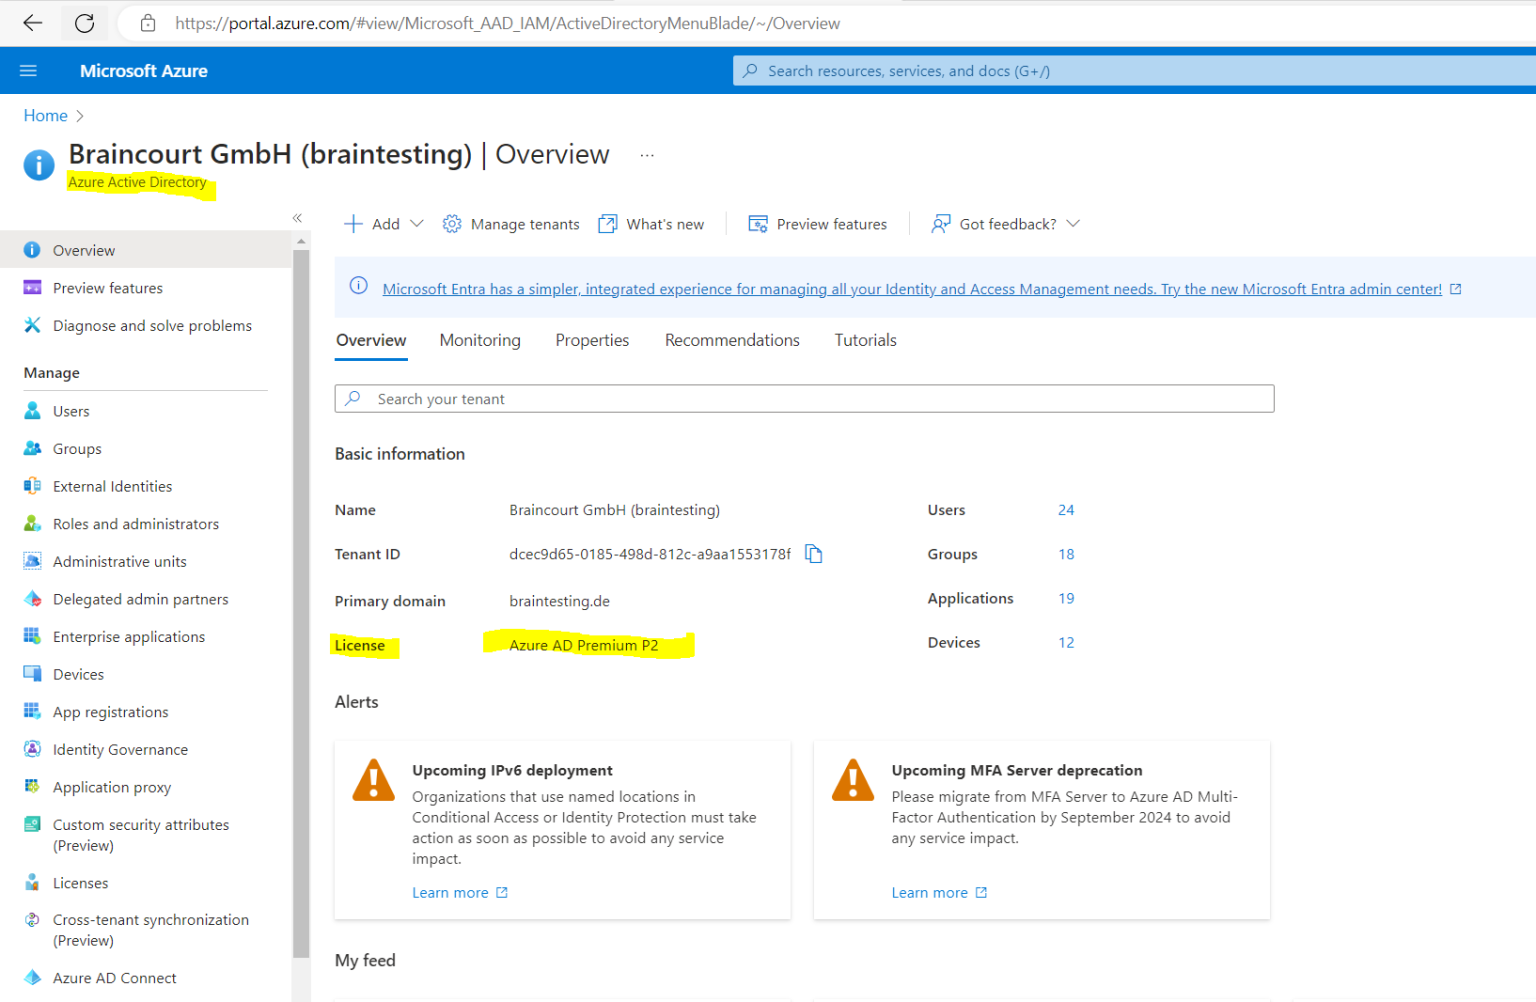Screen dimensions: 1536x1002
Task: Select Identity Governance in the sidebar
Action: 120,749
